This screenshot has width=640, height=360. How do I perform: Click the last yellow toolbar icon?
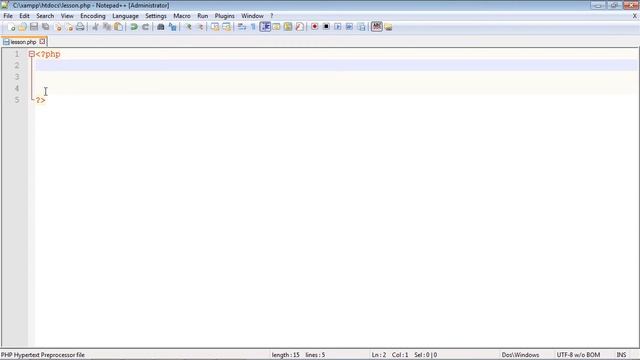[388, 27]
